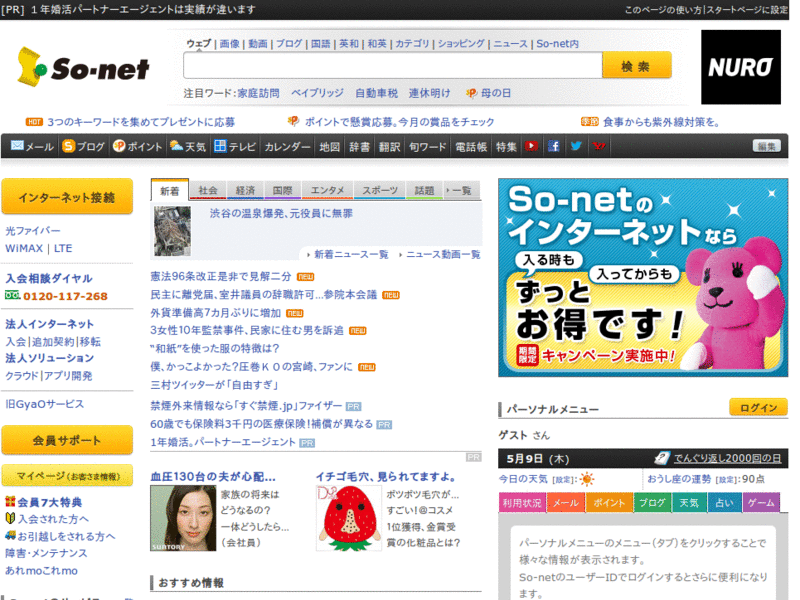This screenshot has width=800, height=600.
Task: Click the Facebook icon in navigation bar
Action: (554, 146)
